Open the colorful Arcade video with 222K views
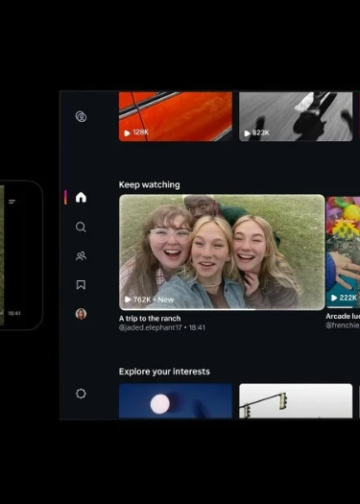This screenshot has height=504, width=360. click(x=343, y=252)
